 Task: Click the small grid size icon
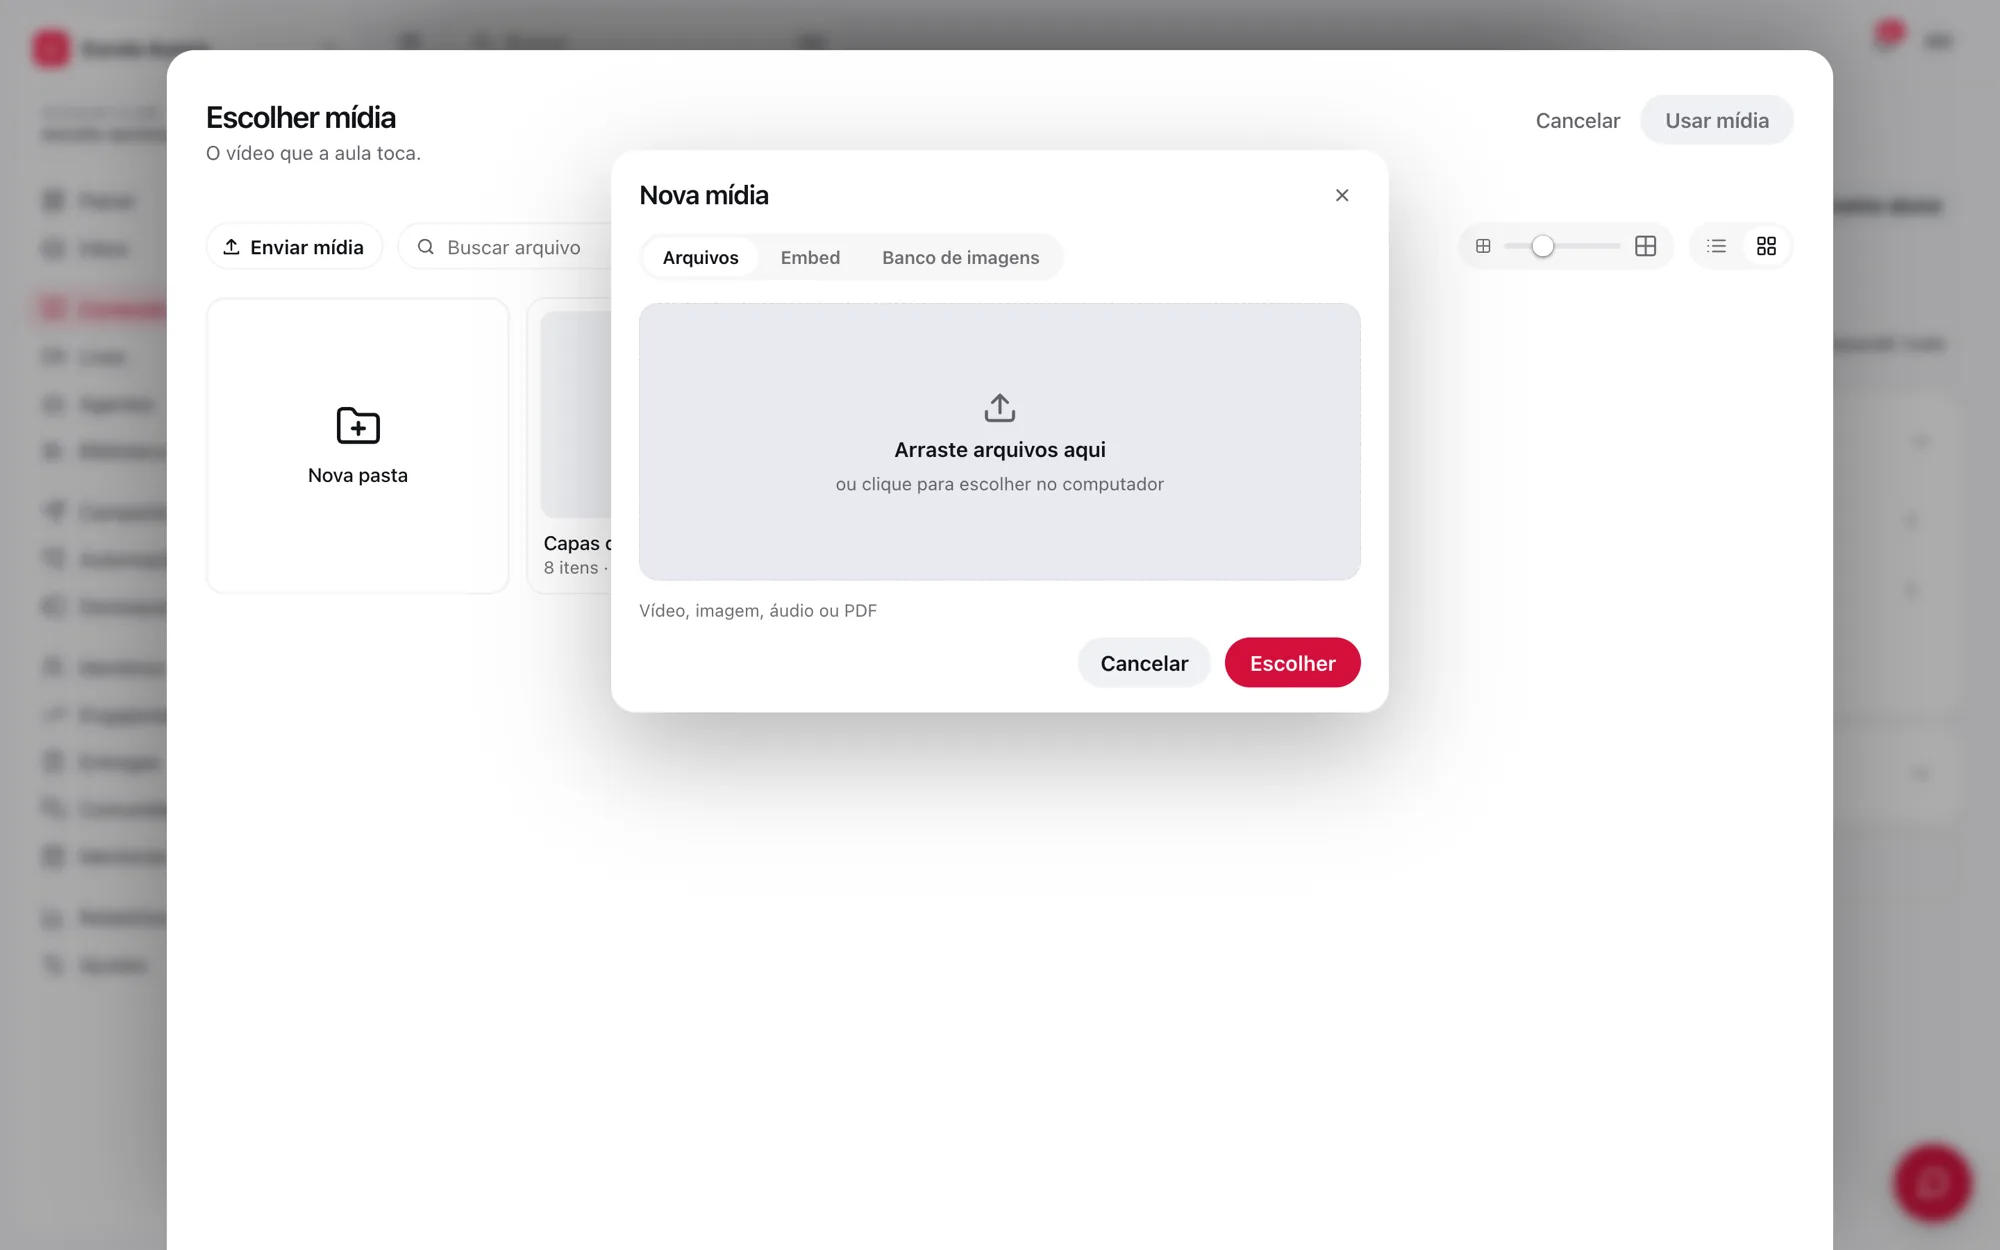coord(1483,246)
